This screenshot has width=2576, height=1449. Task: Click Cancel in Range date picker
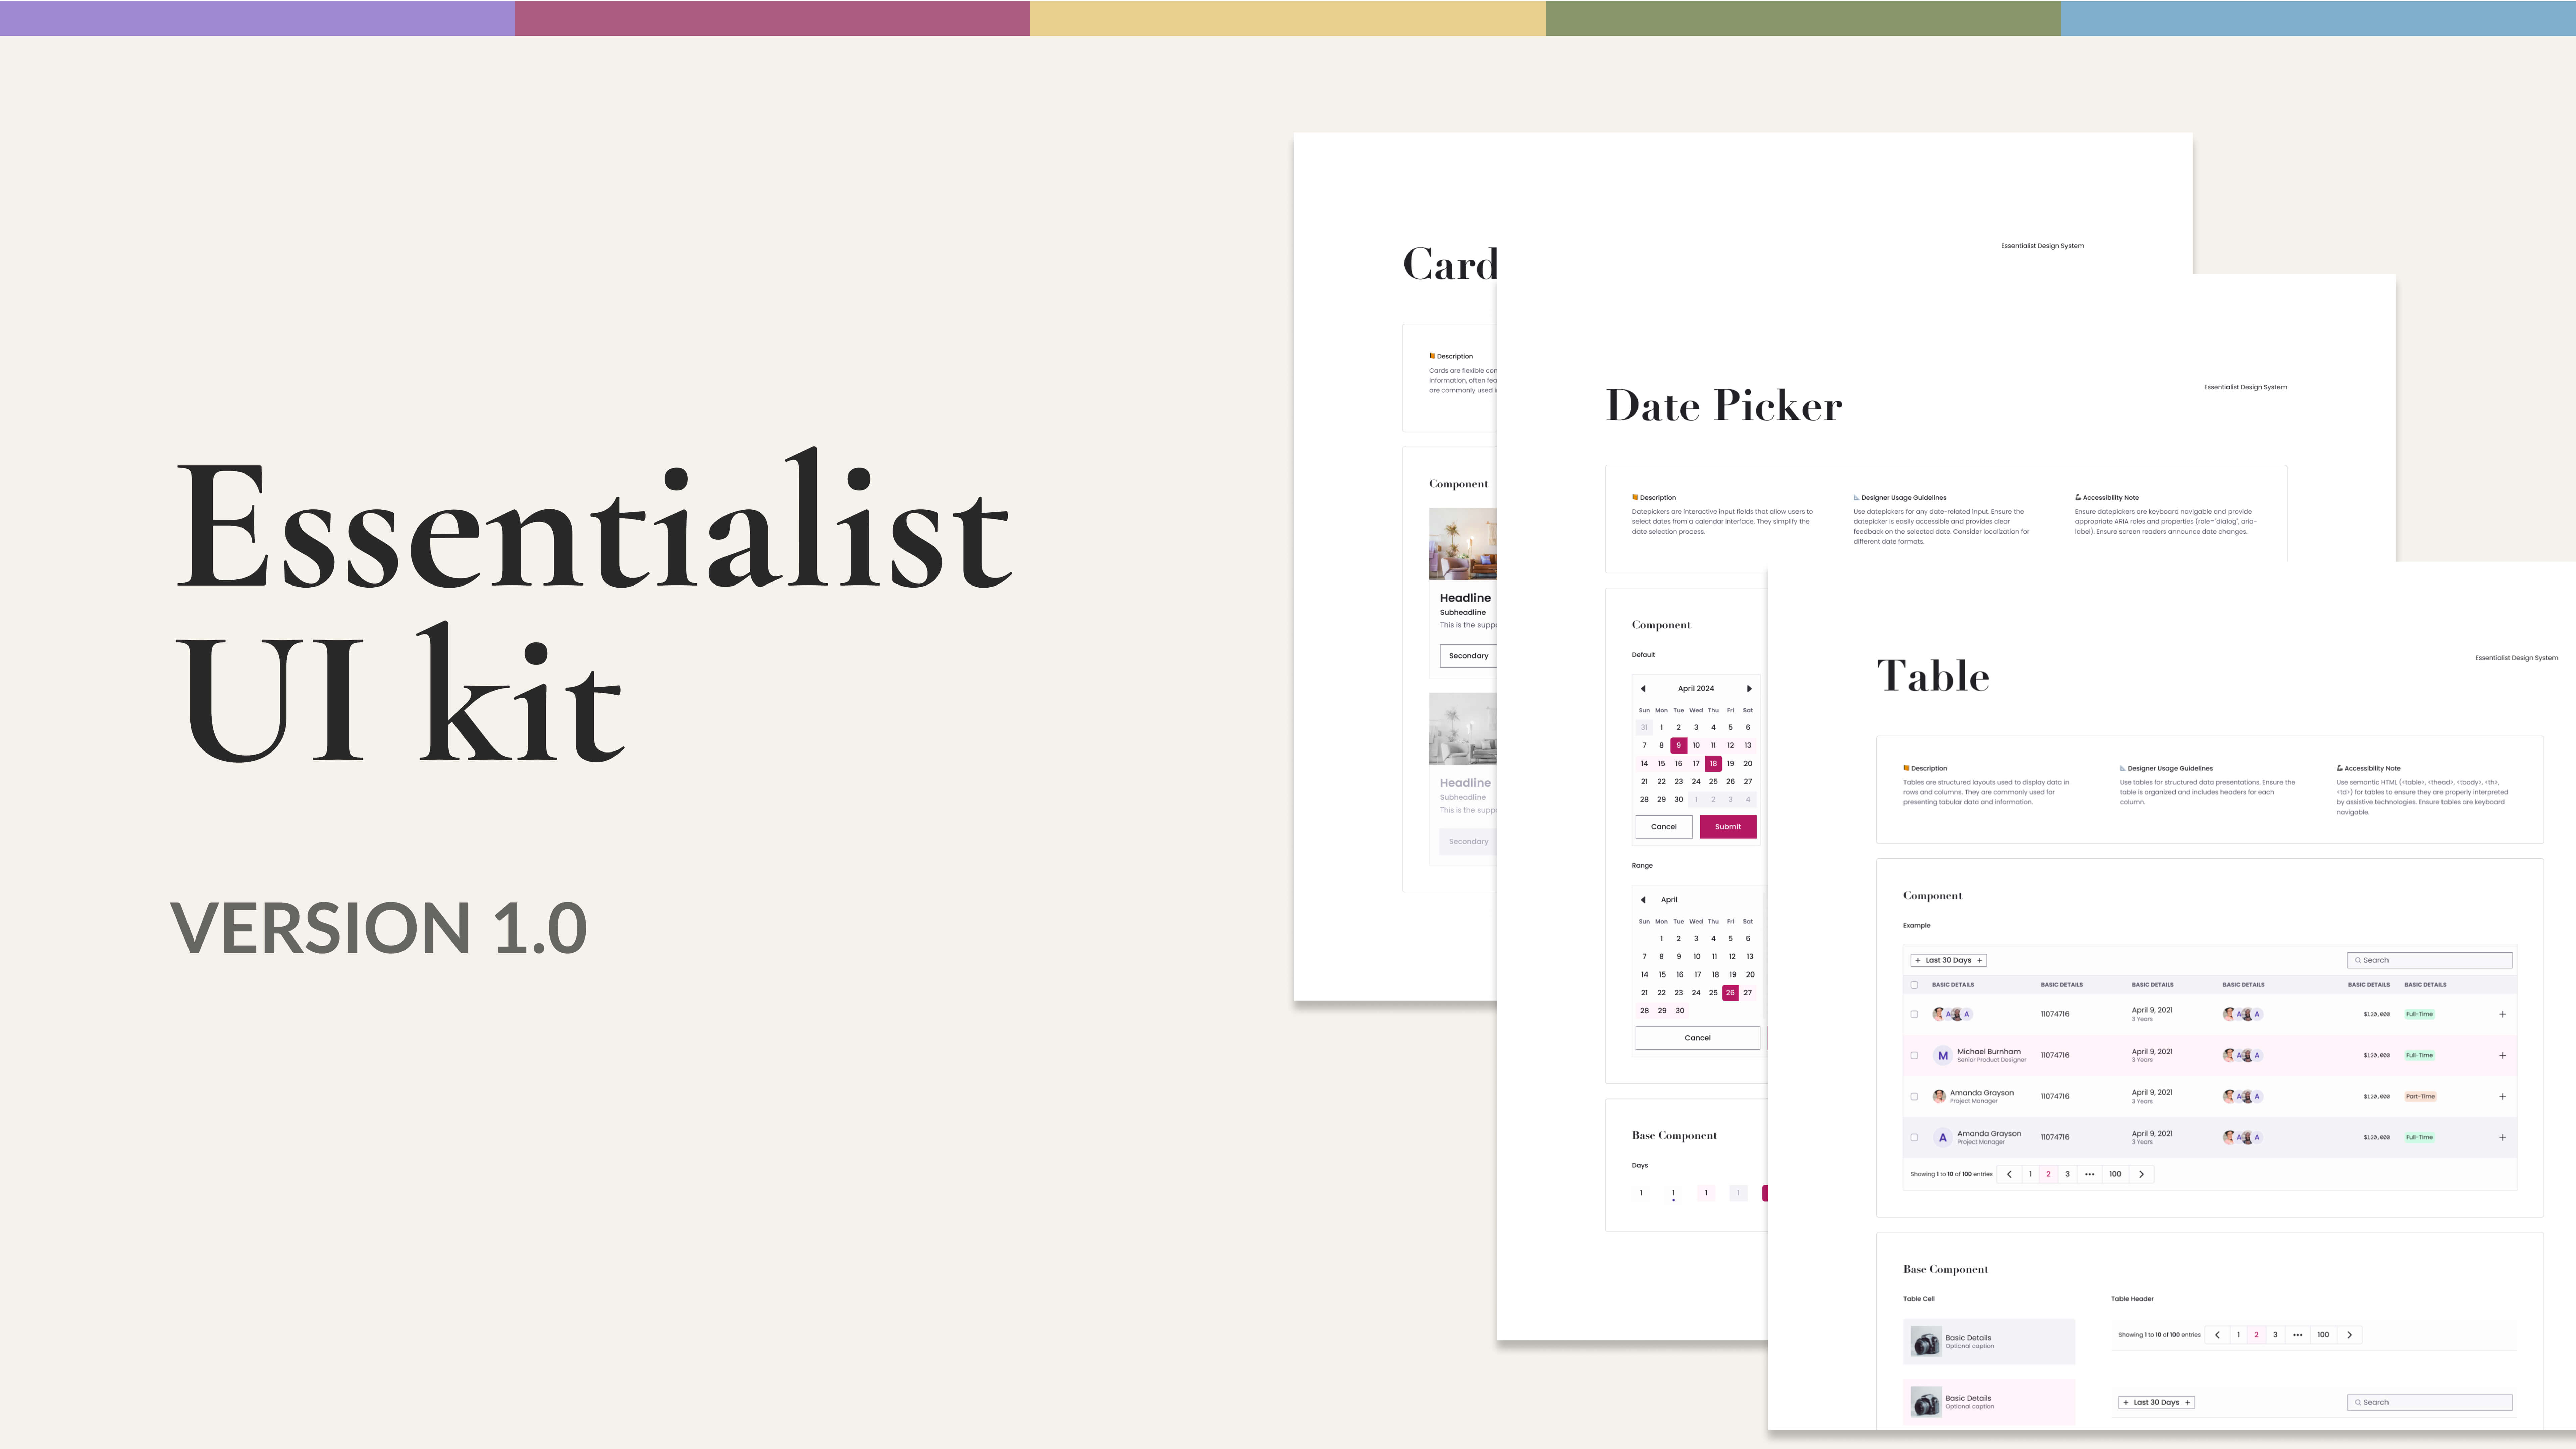click(1698, 1038)
